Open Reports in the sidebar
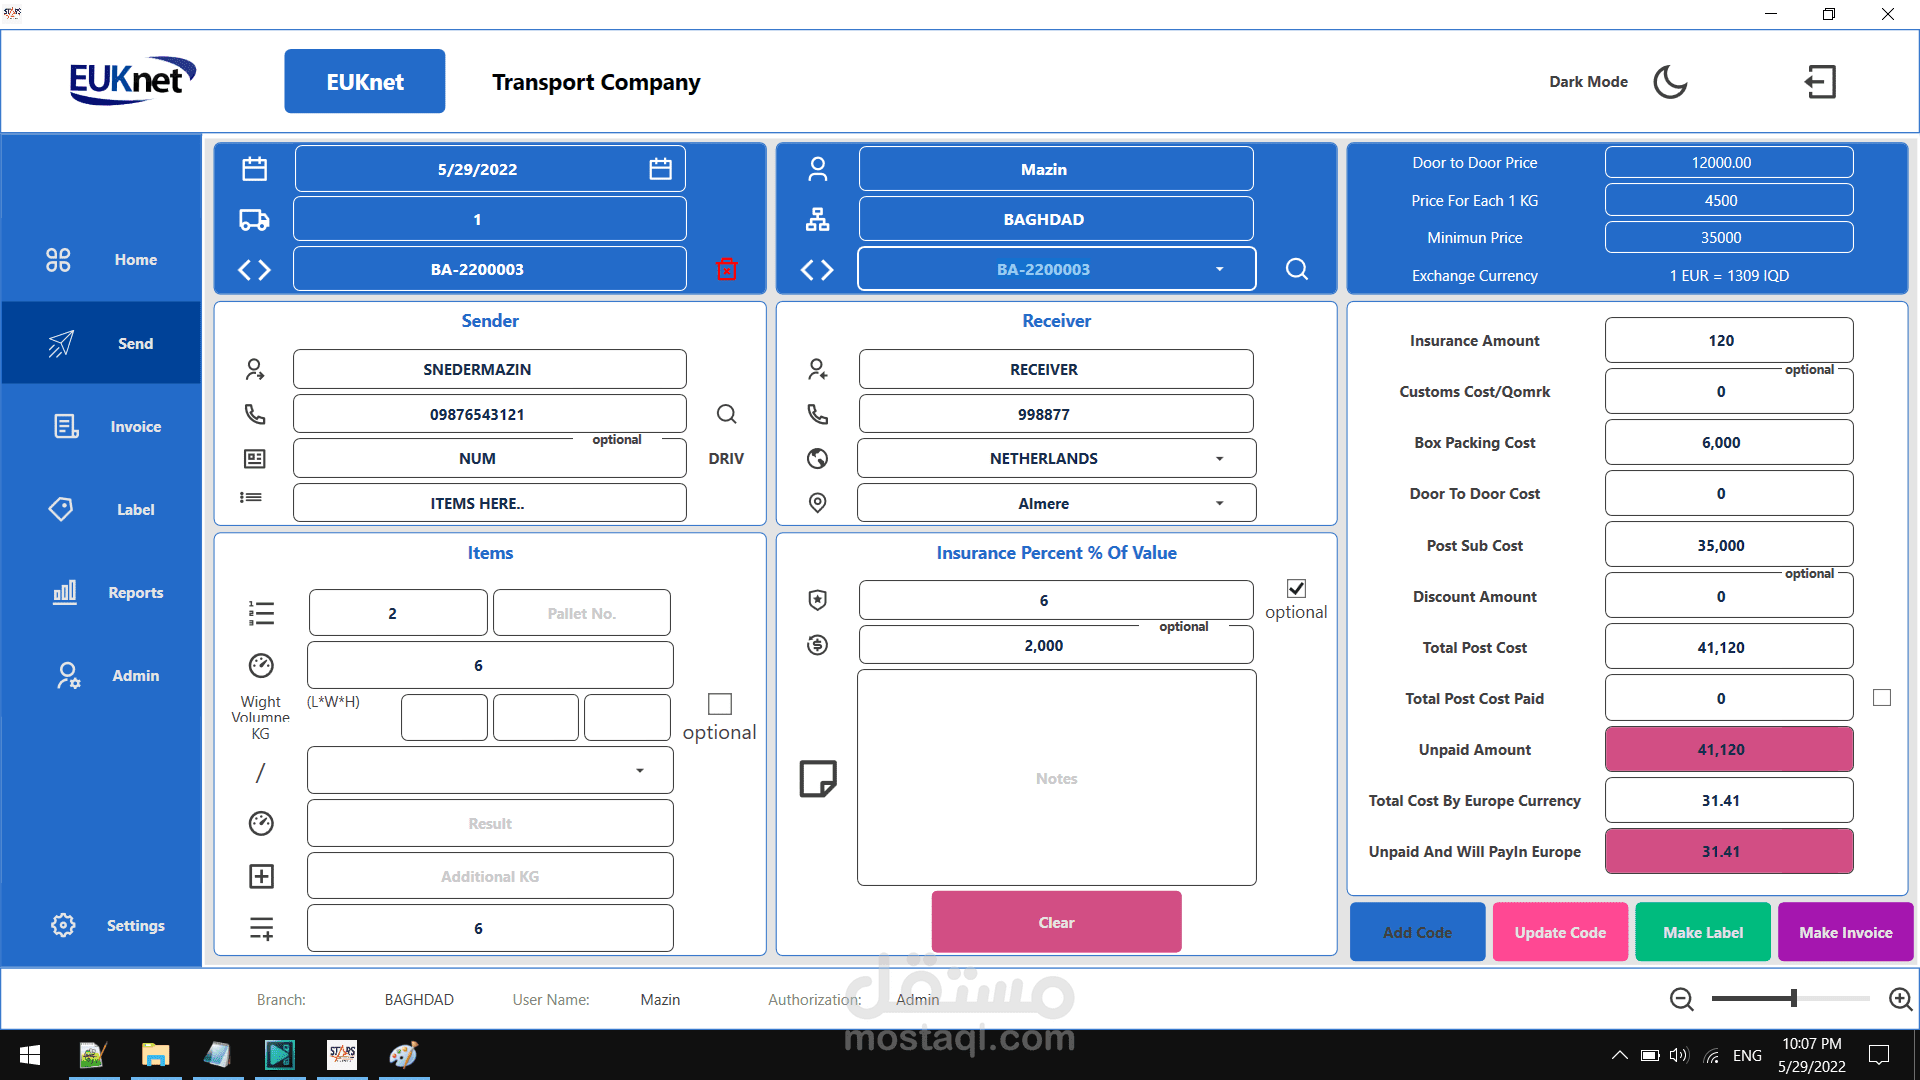This screenshot has width=1920, height=1080. (101, 592)
